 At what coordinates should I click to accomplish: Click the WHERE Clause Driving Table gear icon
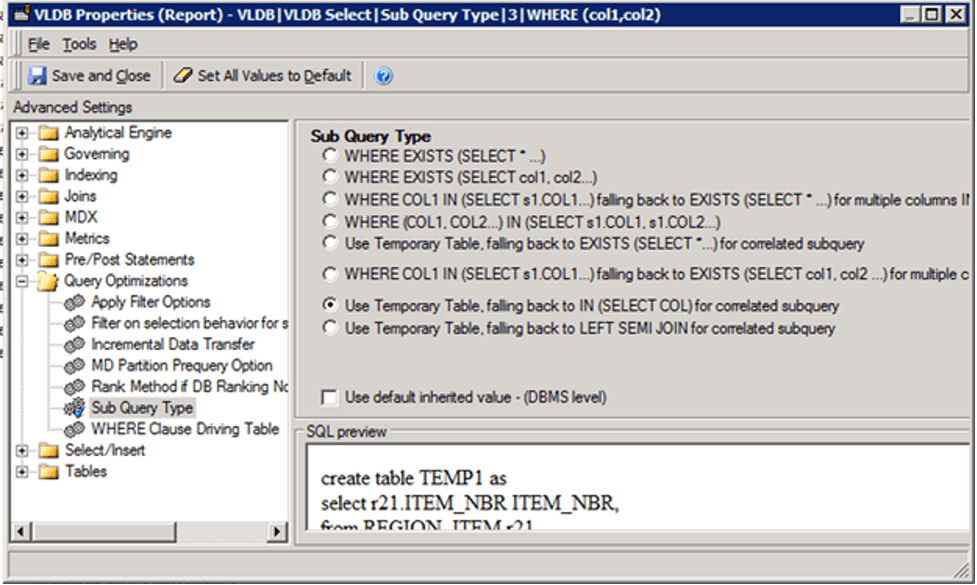pos(76,429)
